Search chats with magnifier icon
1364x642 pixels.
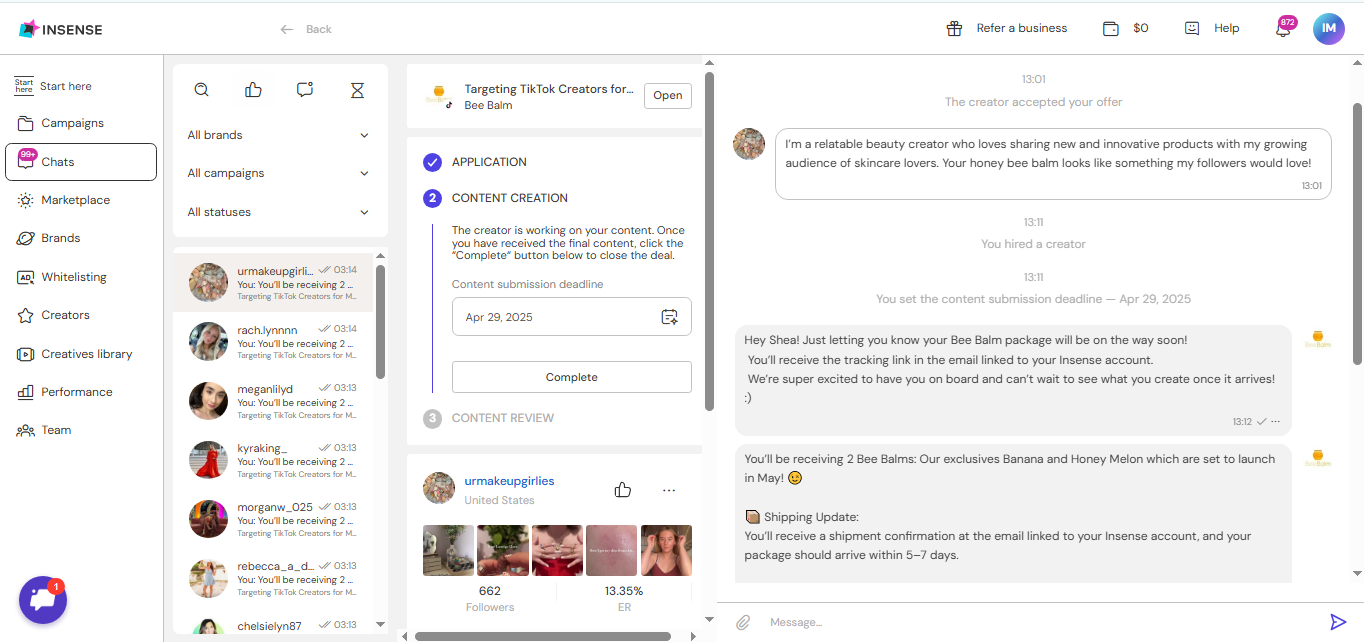[201, 90]
